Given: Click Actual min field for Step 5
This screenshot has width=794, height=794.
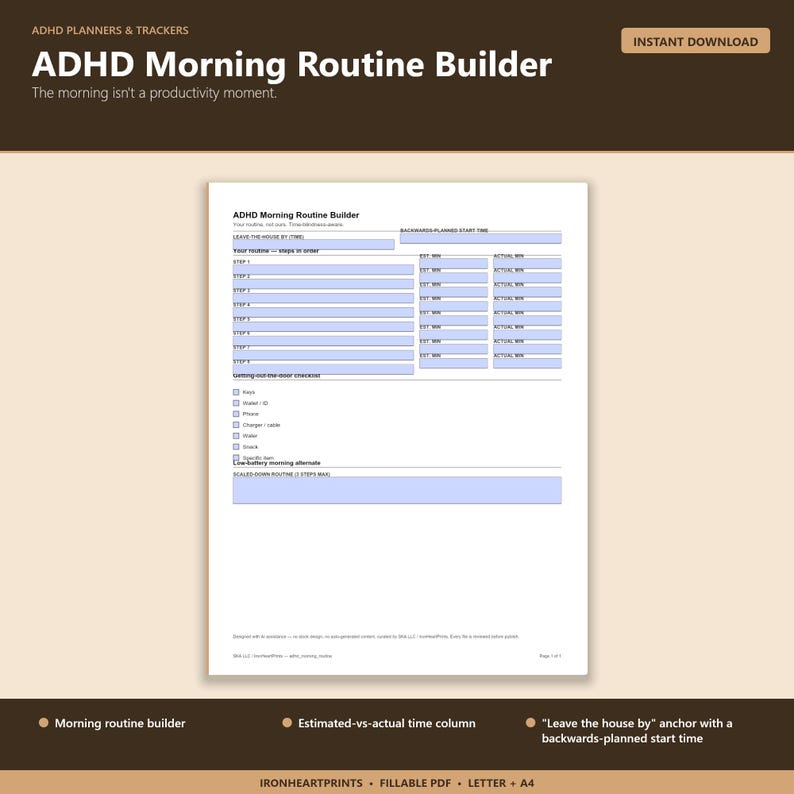Looking at the screenshot, I should [527, 321].
